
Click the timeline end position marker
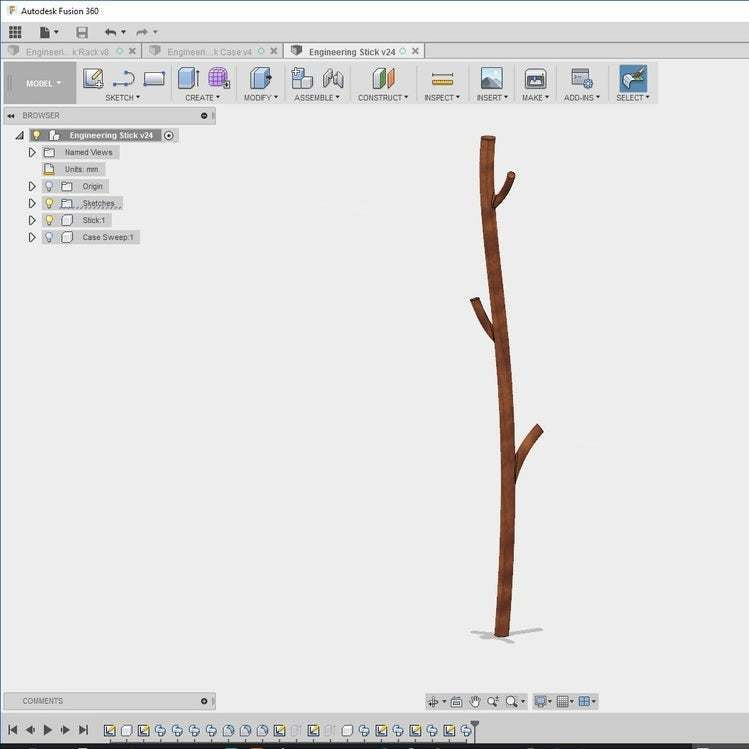(x=475, y=723)
